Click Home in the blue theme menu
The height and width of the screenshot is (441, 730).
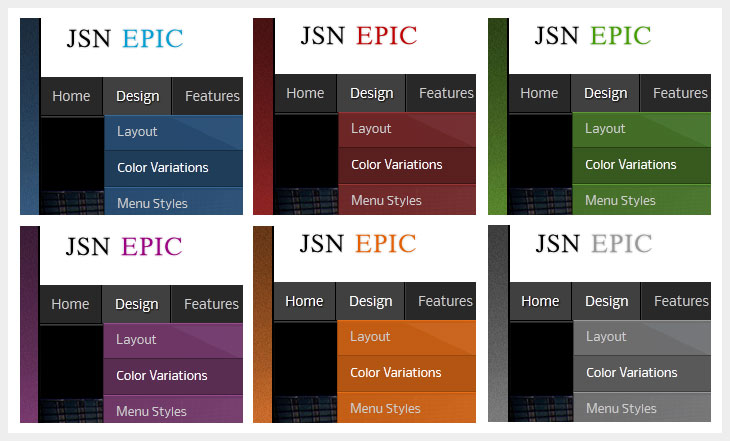(71, 96)
